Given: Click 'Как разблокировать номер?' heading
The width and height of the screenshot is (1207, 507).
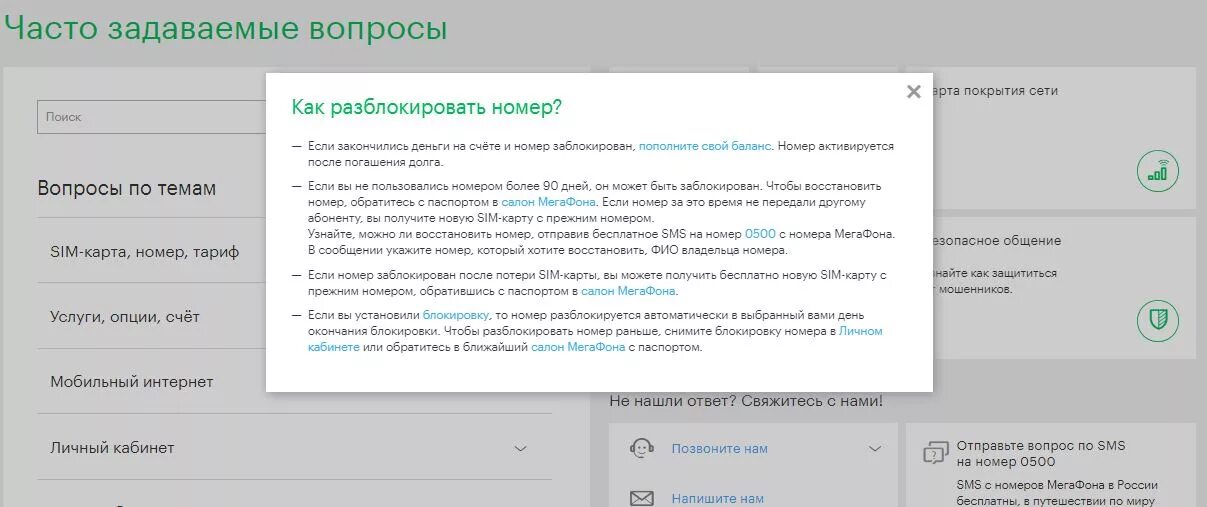Looking at the screenshot, I should tap(426, 106).
